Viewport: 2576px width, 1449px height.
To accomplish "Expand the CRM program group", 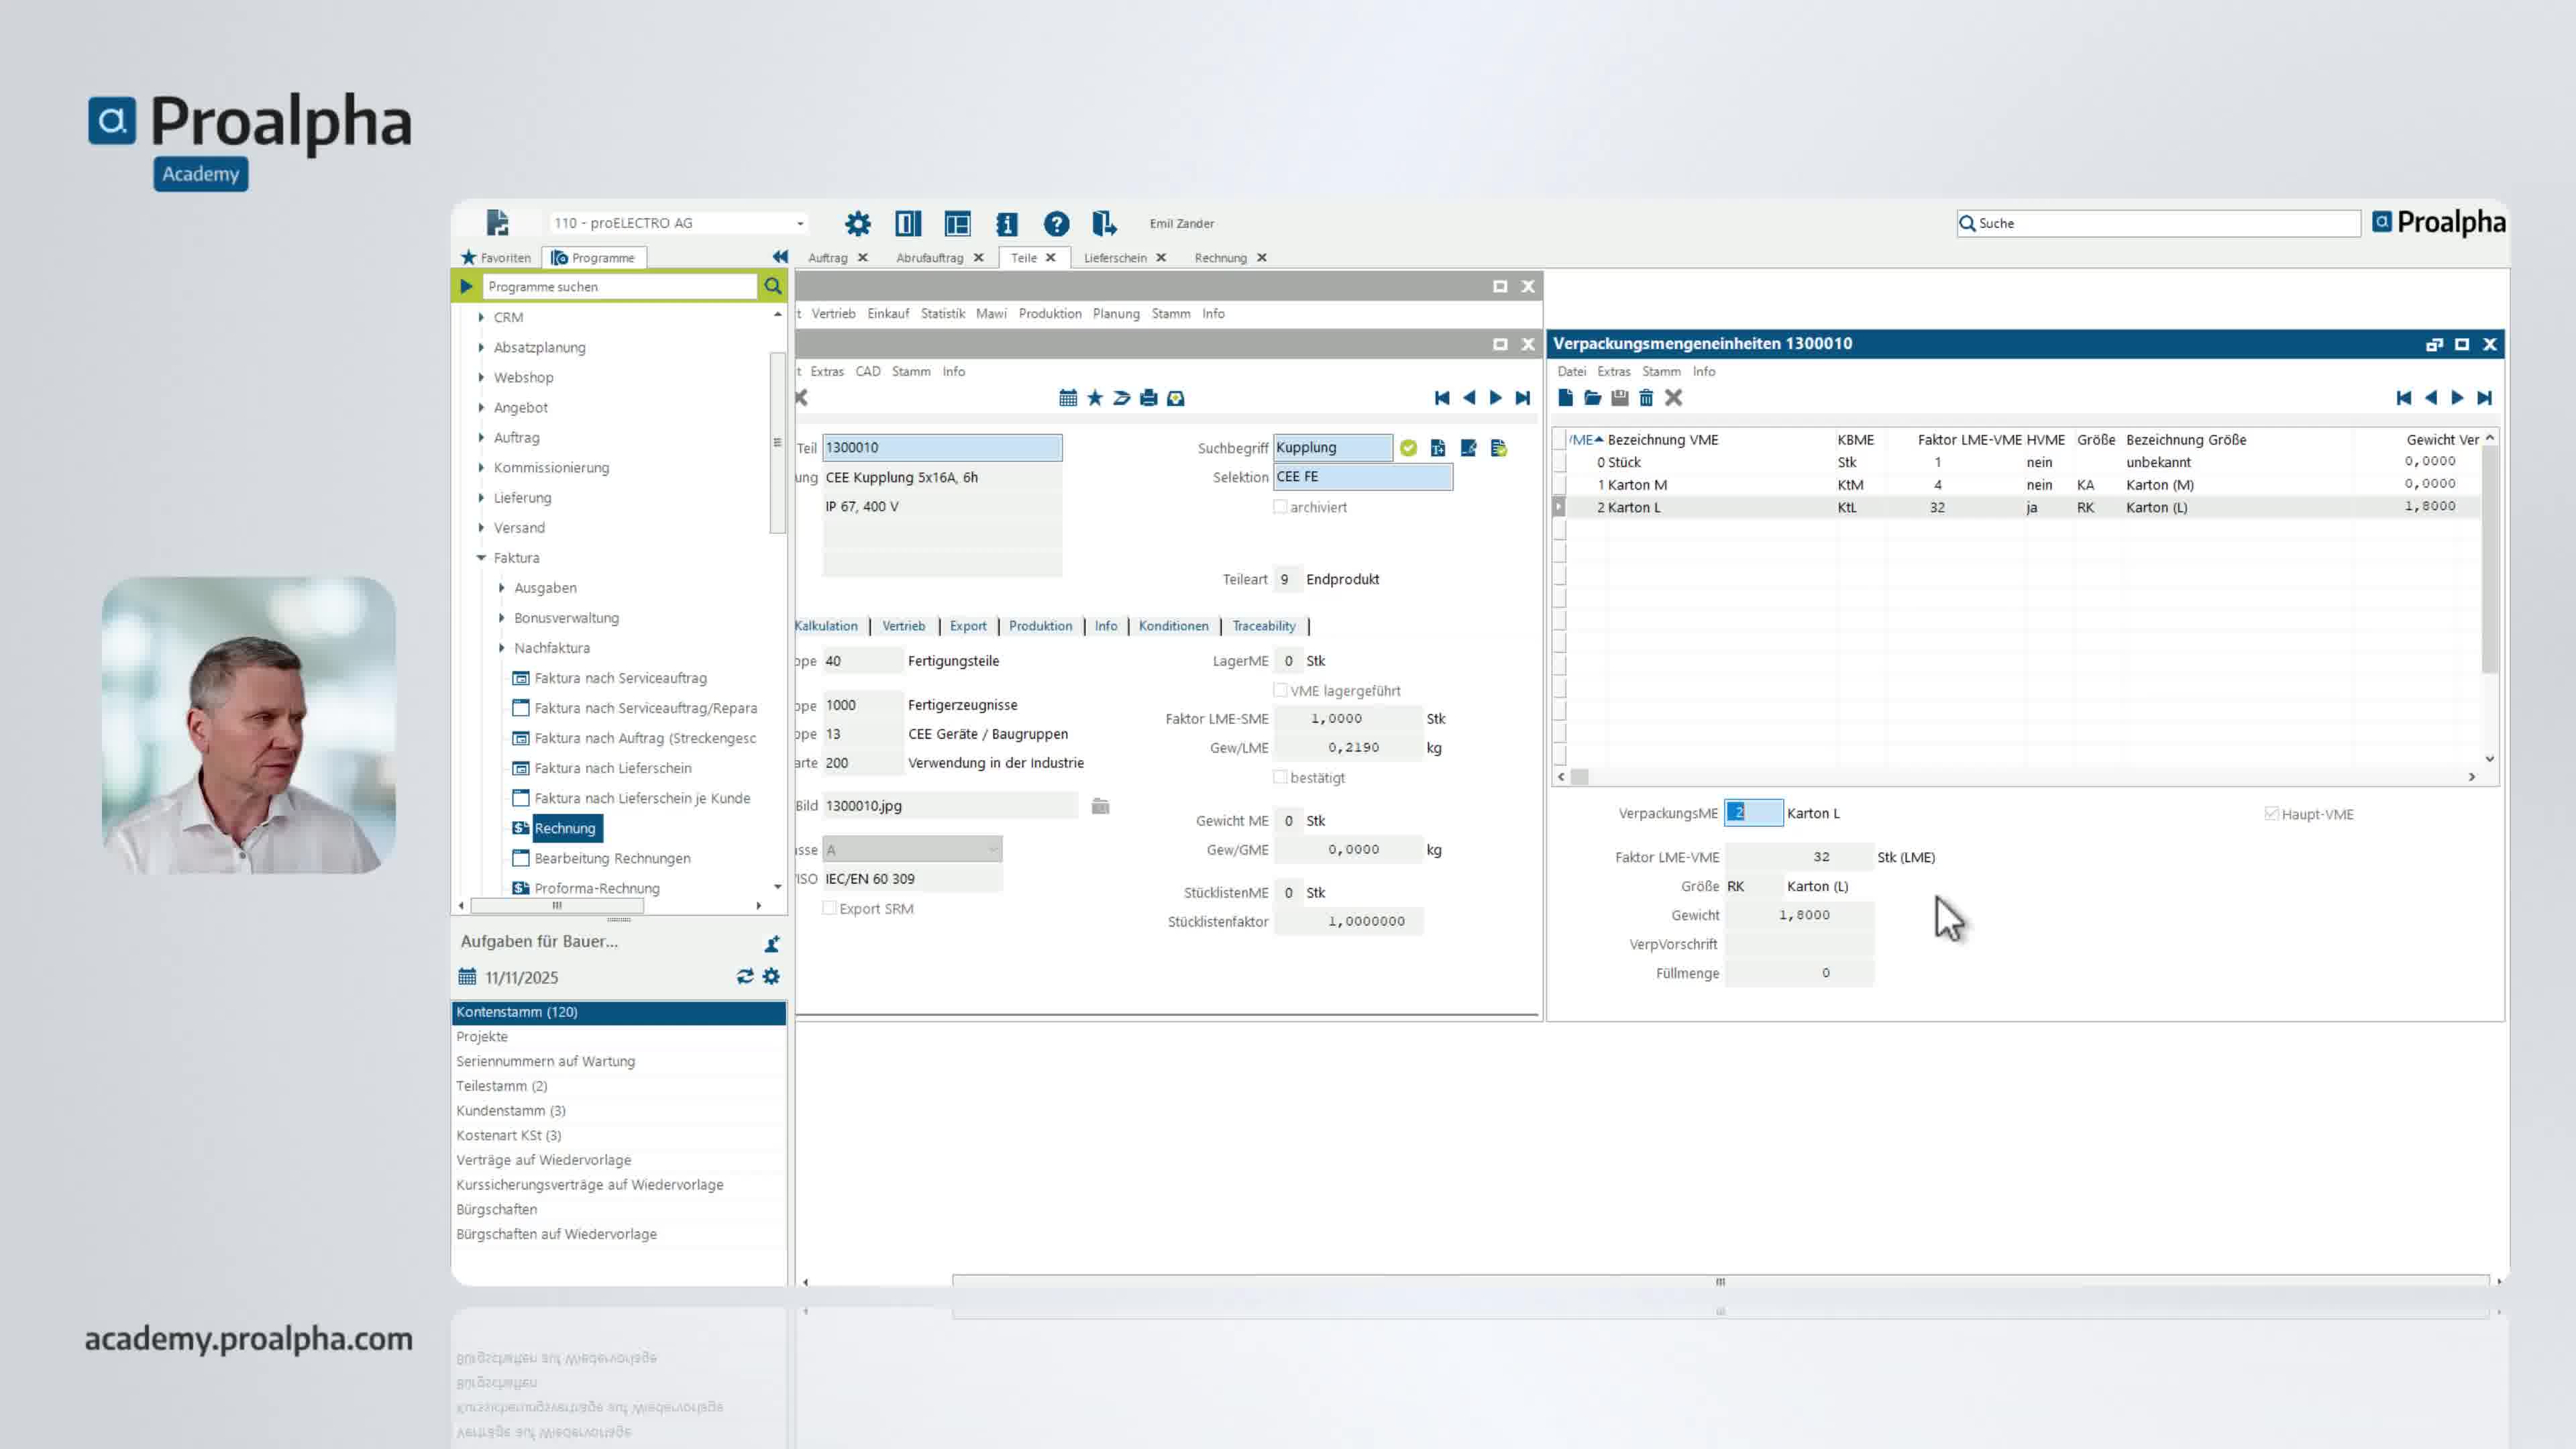I will [481, 317].
